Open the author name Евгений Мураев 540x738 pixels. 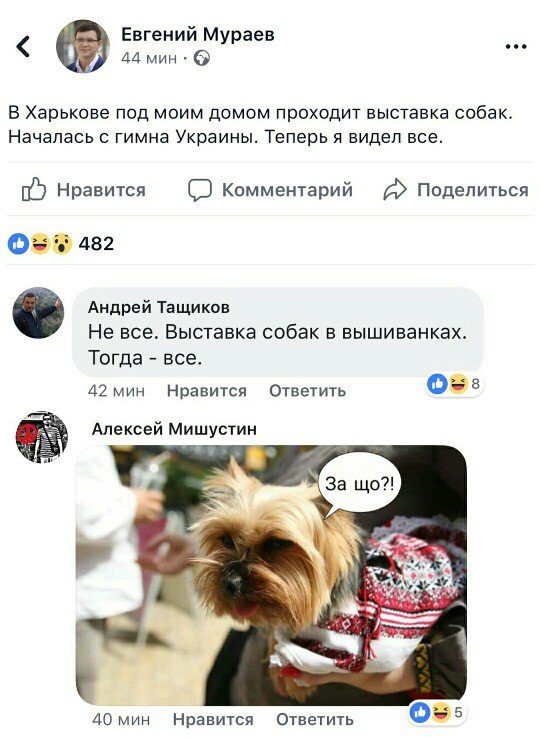point(198,34)
